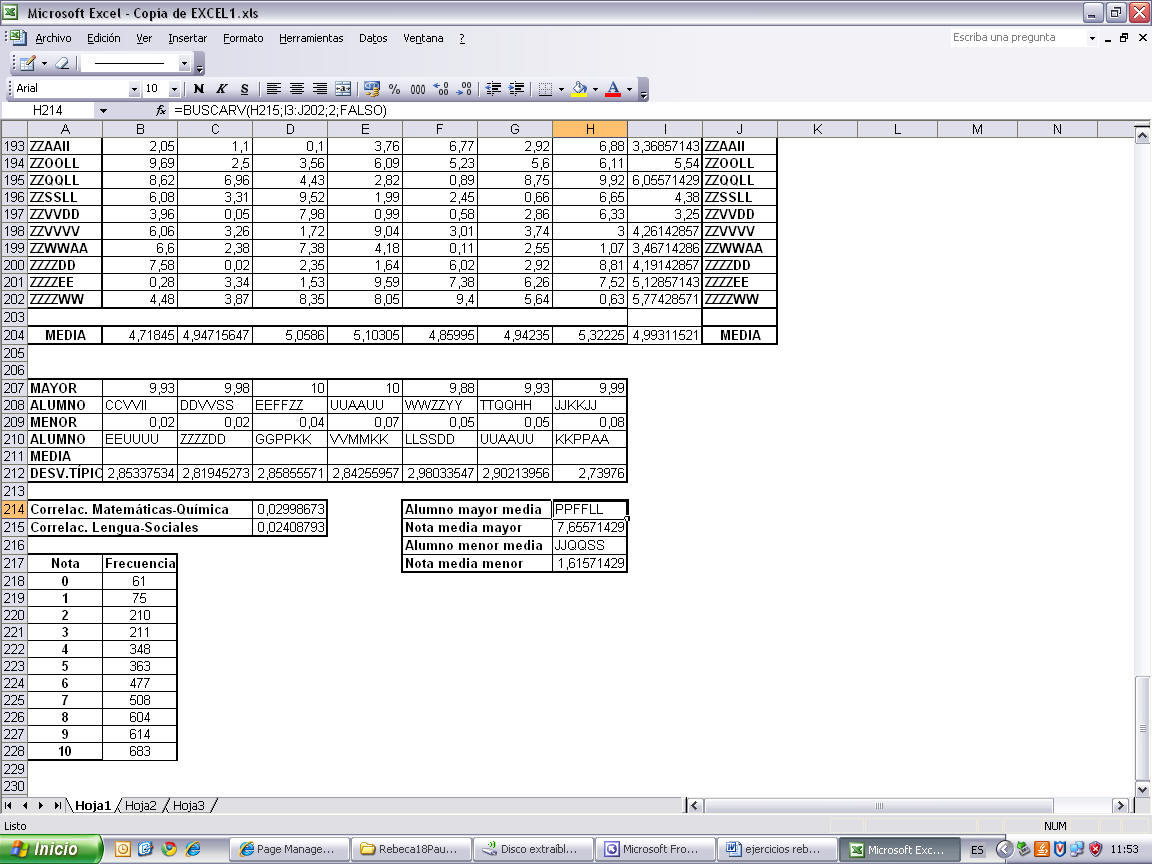Select the border eraser tool
1152x864 pixels.
(62, 63)
